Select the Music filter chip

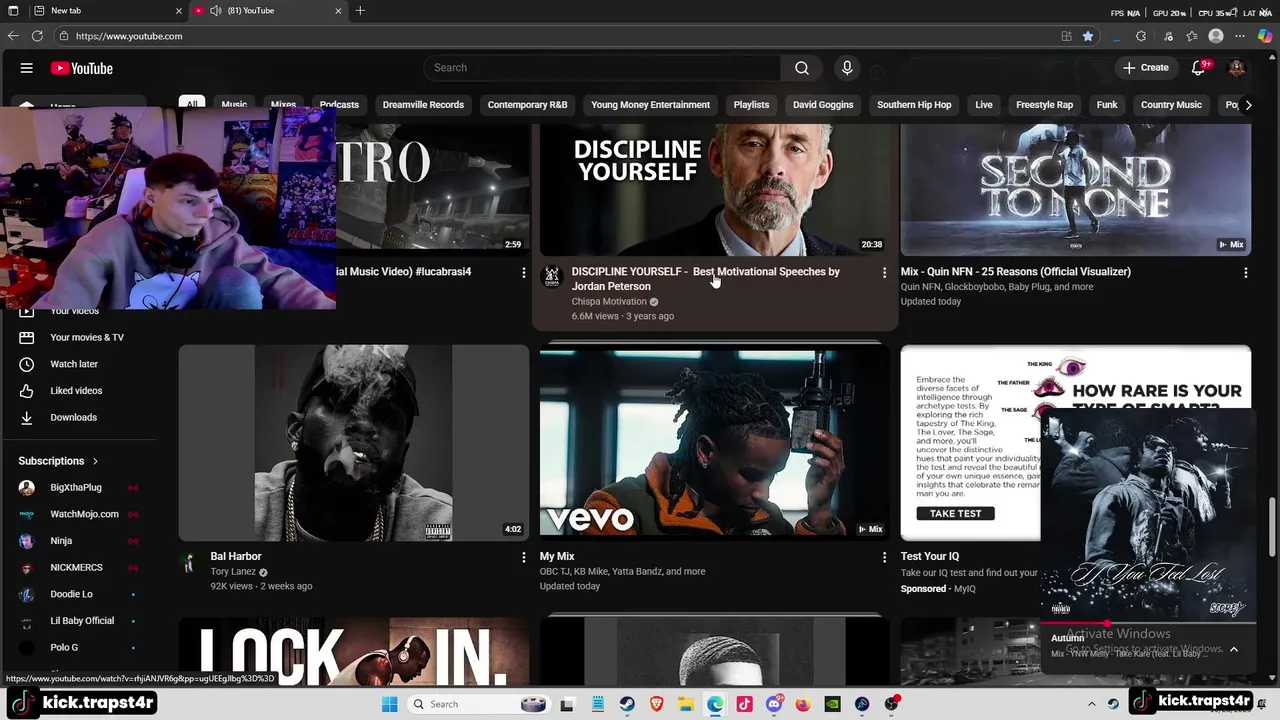click(x=234, y=105)
